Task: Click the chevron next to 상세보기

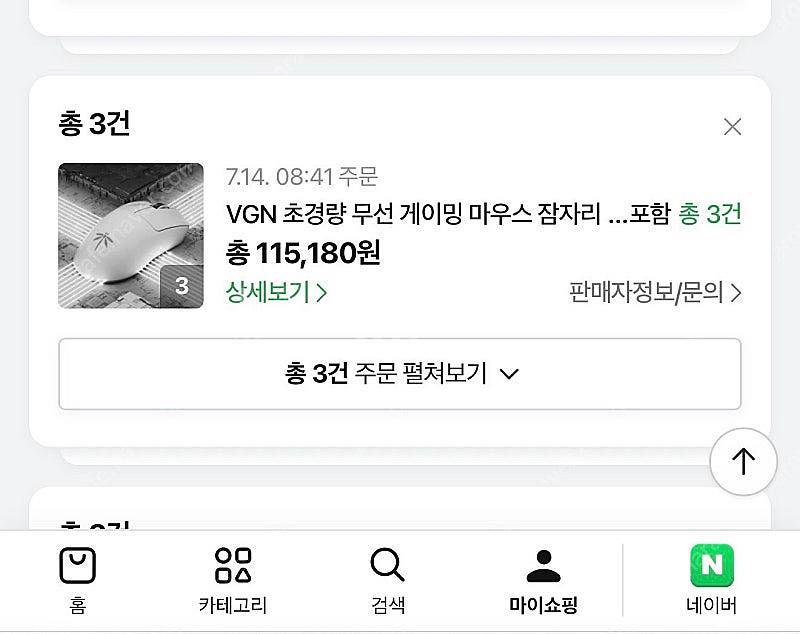Action: coord(321,293)
